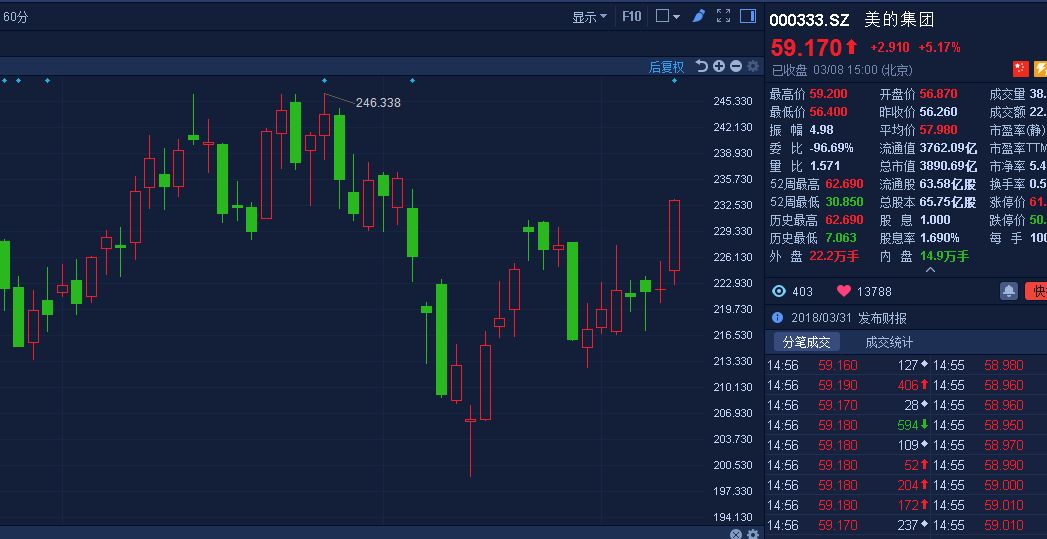The image size is (1047, 539).
Task: Click the 量比 value 1.571
Action: 825,166
